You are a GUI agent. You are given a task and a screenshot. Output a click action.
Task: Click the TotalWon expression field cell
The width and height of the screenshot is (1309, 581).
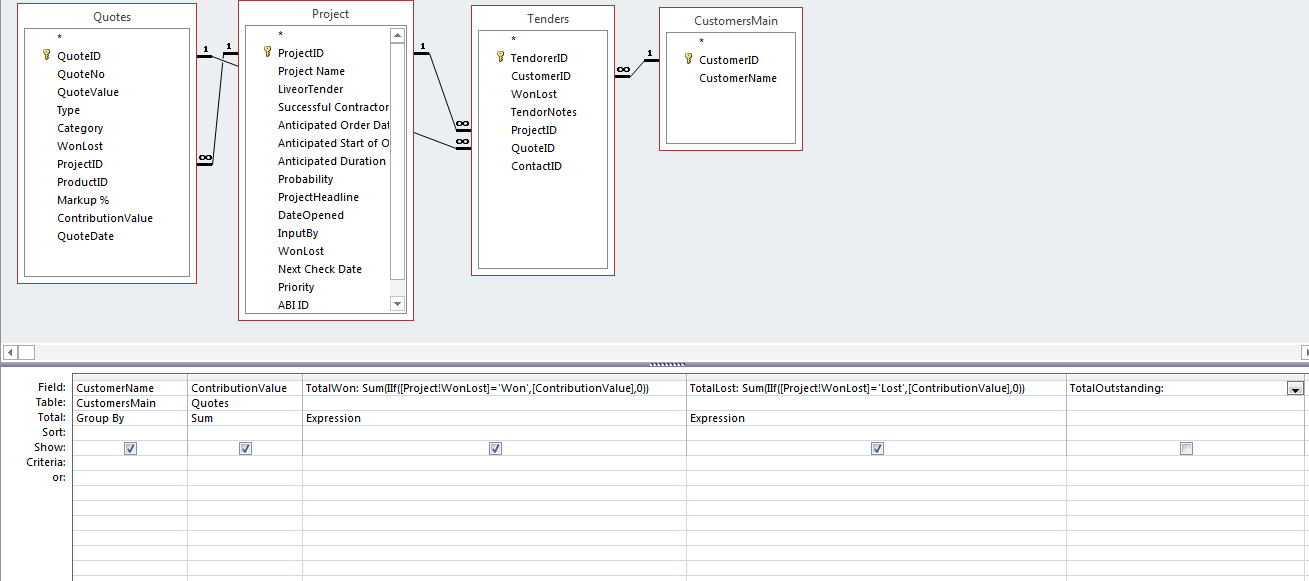(494, 388)
